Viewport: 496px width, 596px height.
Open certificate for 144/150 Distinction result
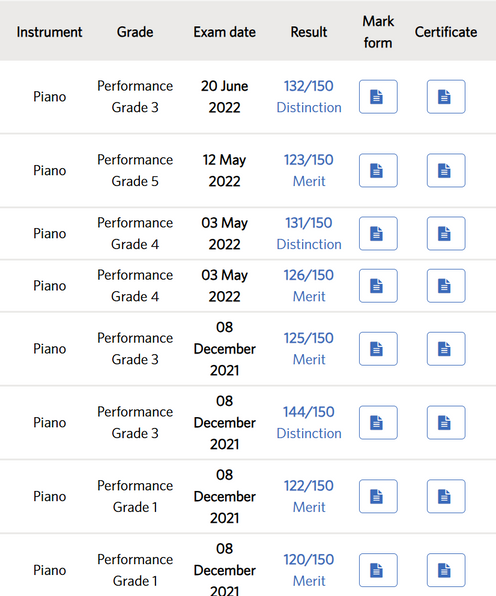click(446, 422)
